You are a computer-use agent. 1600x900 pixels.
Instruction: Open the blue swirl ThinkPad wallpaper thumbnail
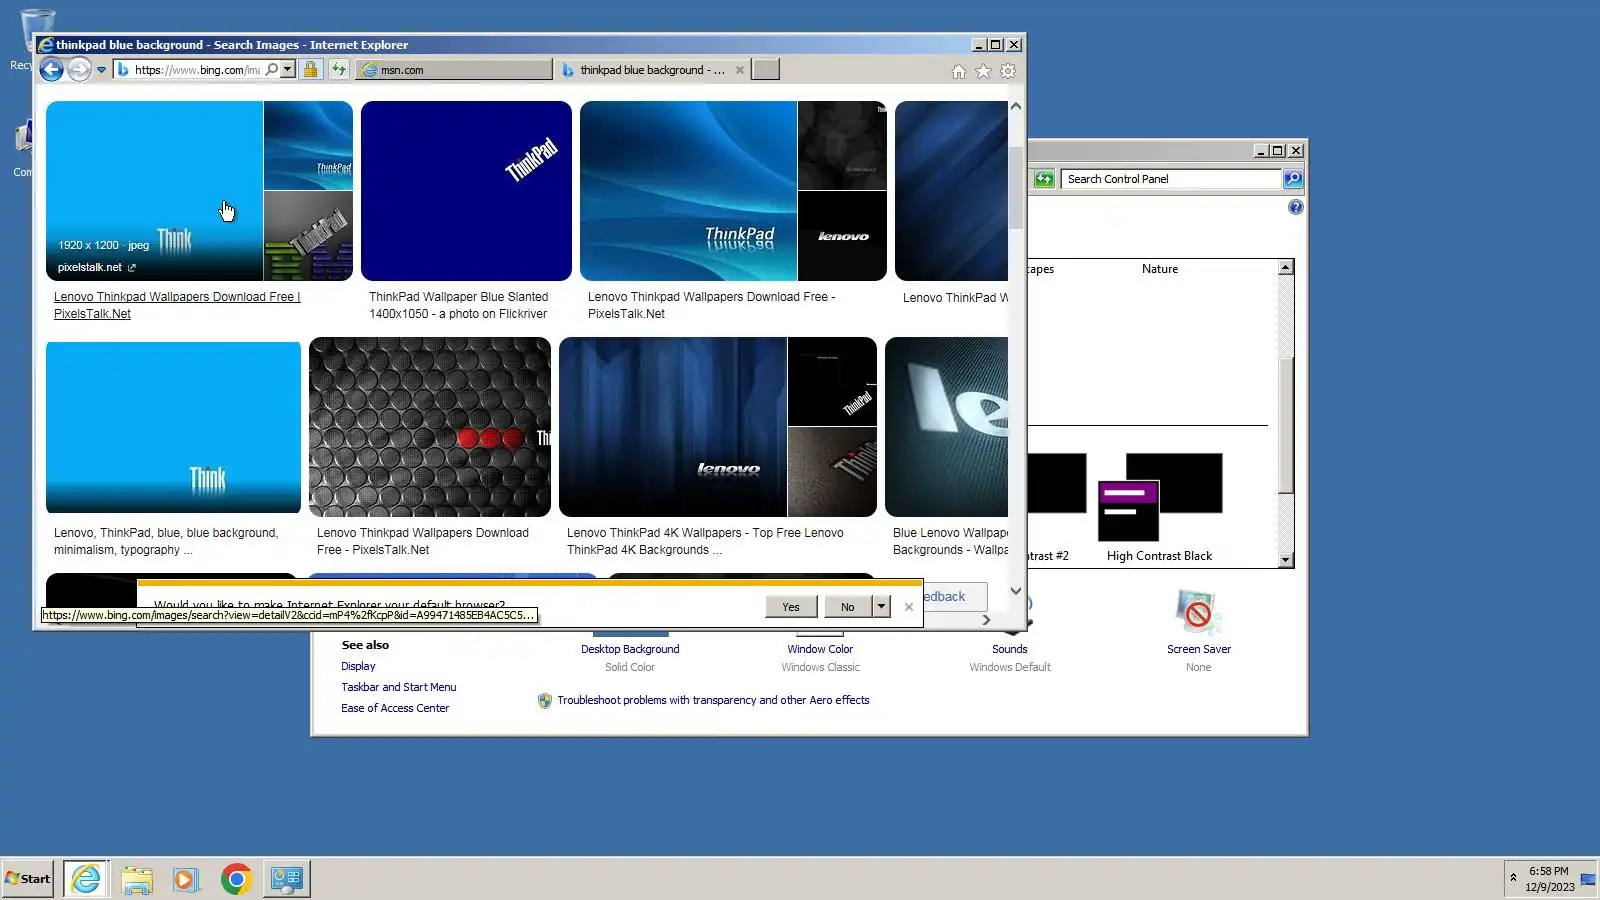coord(689,191)
